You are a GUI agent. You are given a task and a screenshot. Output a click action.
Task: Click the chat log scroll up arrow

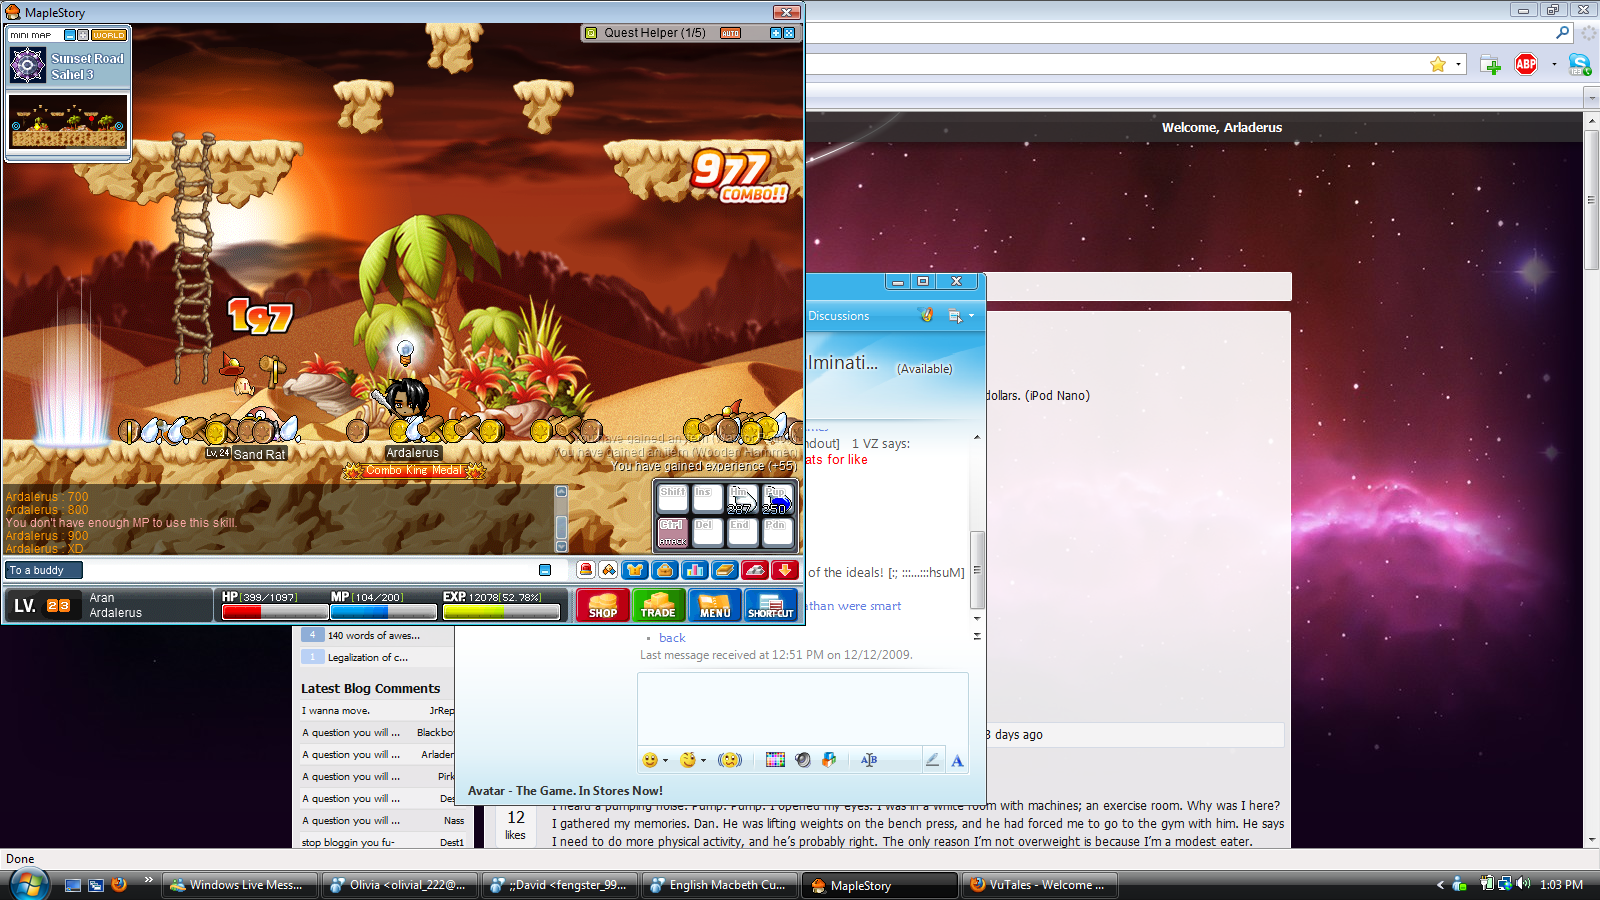[561, 491]
